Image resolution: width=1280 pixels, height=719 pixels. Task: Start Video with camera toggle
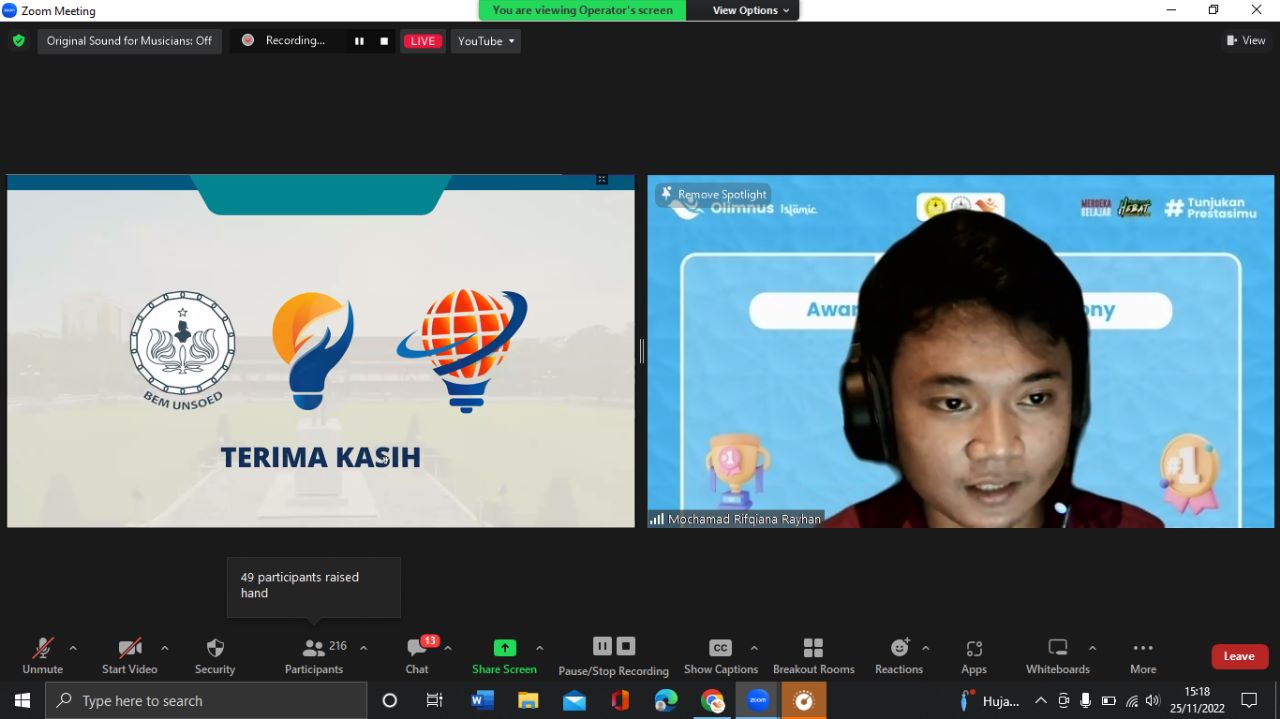pyautogui.click(x=129, y=655)
